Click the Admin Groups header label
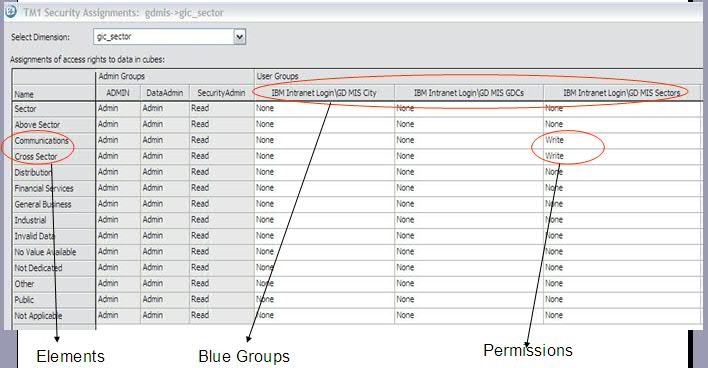Screen dimensions: 708x368 (x=121, y=76)
